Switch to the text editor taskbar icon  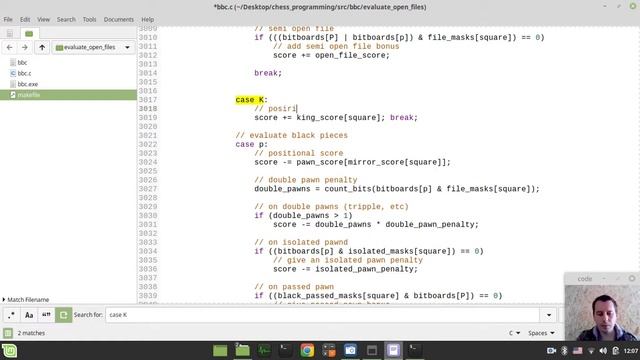[x=393, y=351]
